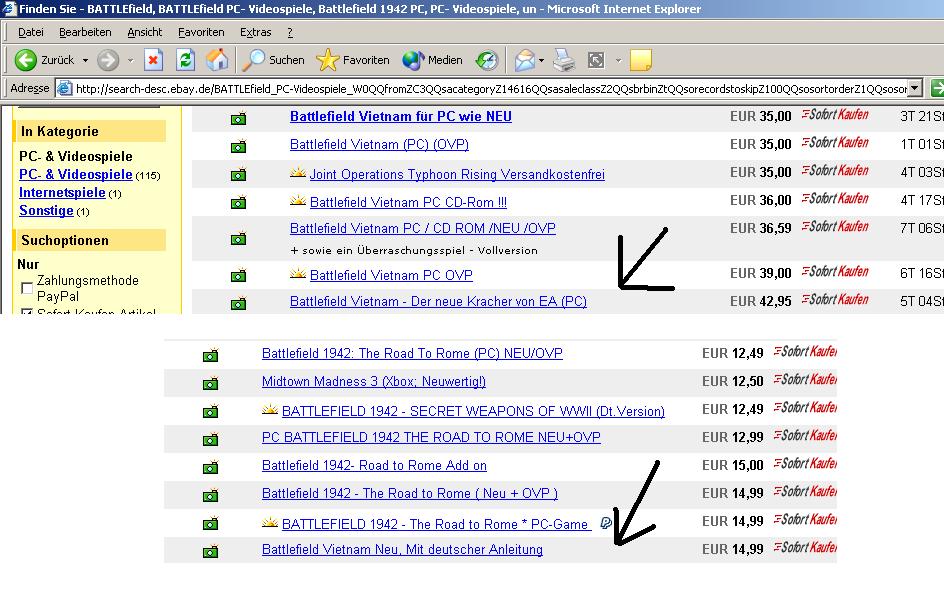Open Midtown Madness 3 Xbox listing
The image size is (944, 605).
coord(373,381)
